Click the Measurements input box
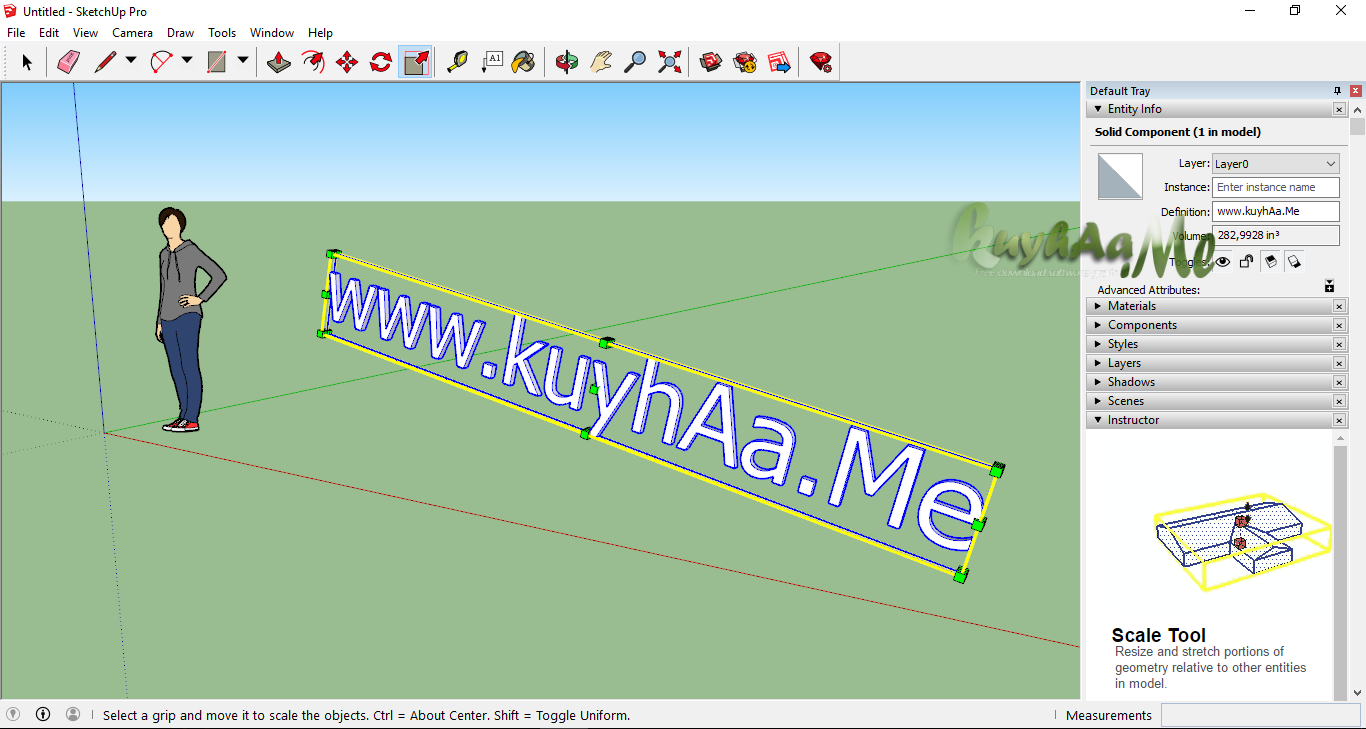Screen dimensions: 1366x729 tap(1262, 715)
